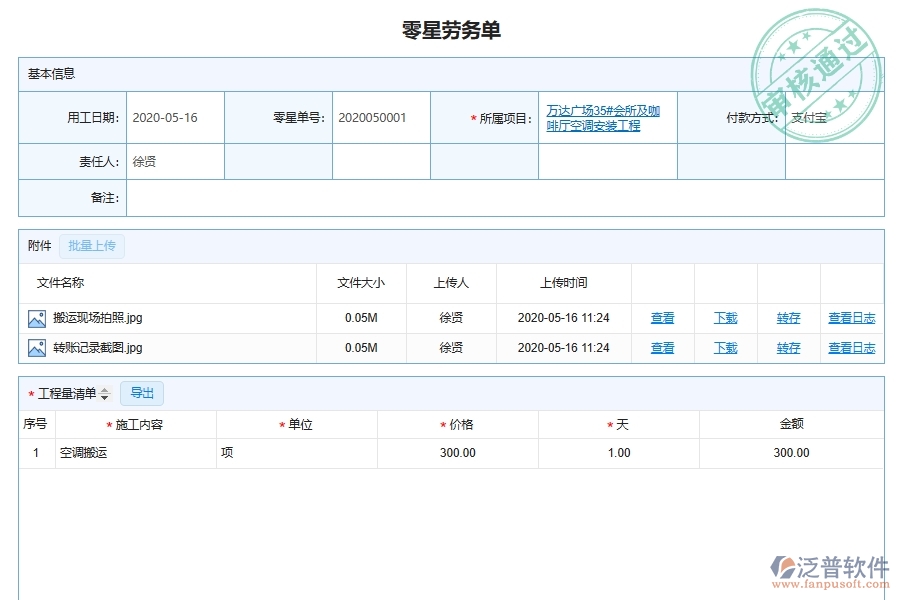Open 查看日志 for 转账记录截图.jpg

(x=851, y=347)
